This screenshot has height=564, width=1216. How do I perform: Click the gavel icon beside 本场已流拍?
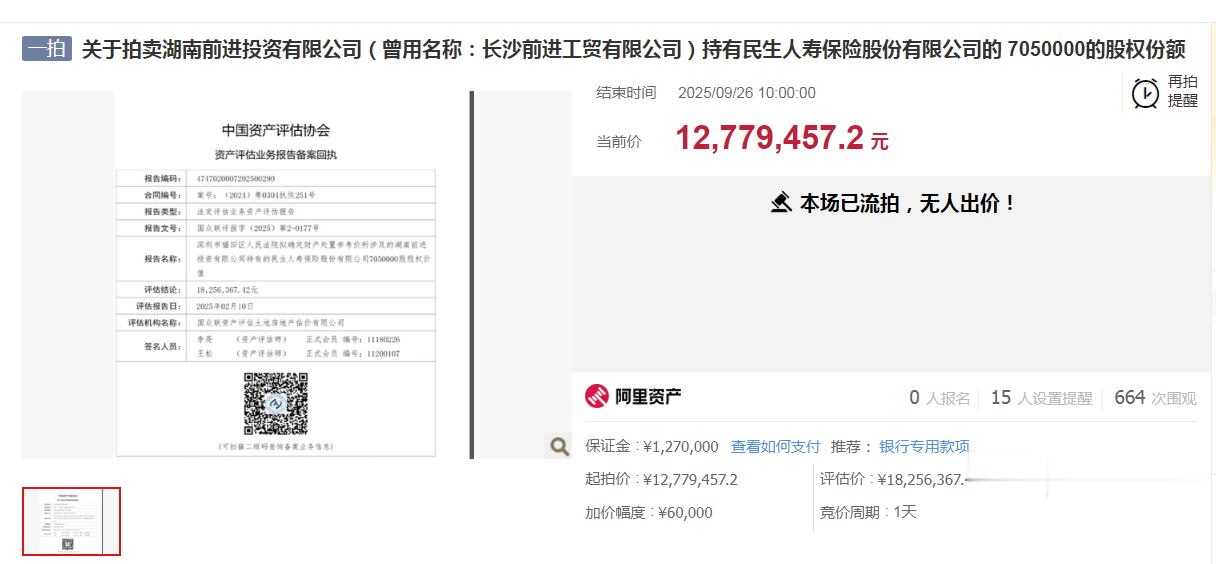click(x=781, y=203)
